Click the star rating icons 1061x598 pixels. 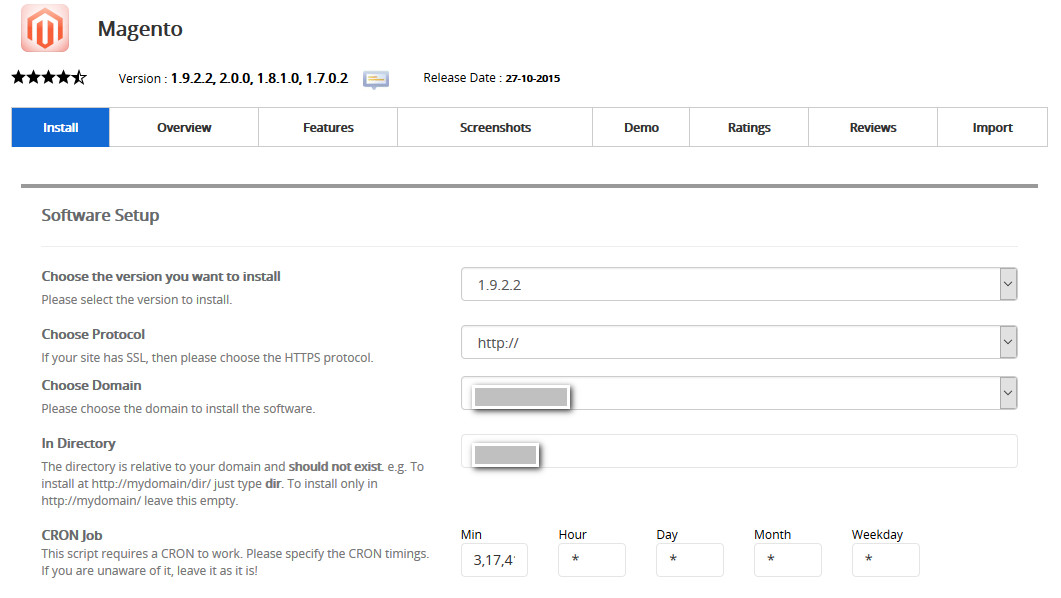point(49,77)
